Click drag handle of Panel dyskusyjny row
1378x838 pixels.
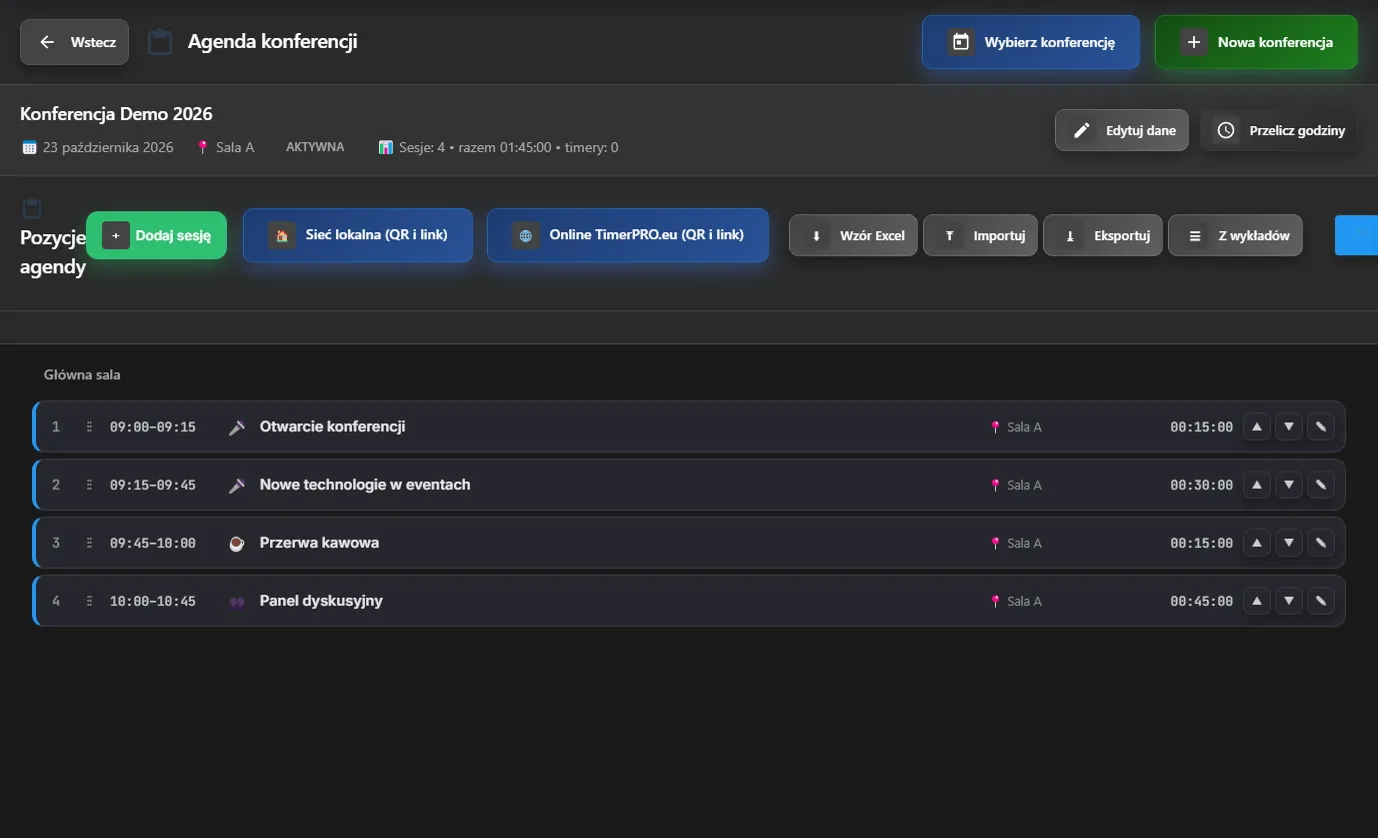tap(89, 601)
